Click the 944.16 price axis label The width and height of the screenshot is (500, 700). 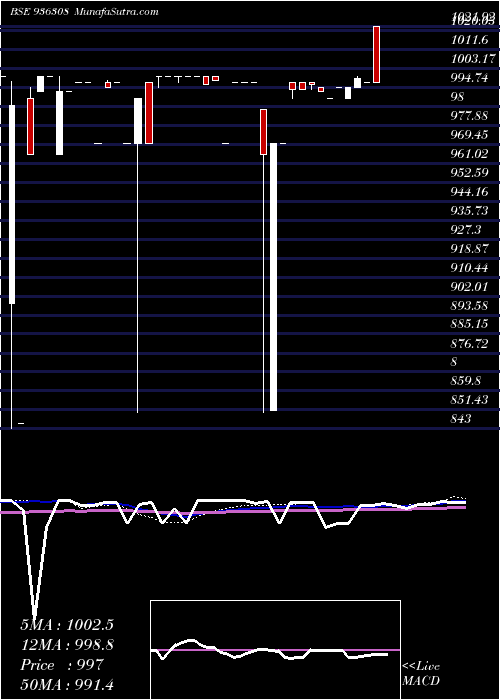469,192
